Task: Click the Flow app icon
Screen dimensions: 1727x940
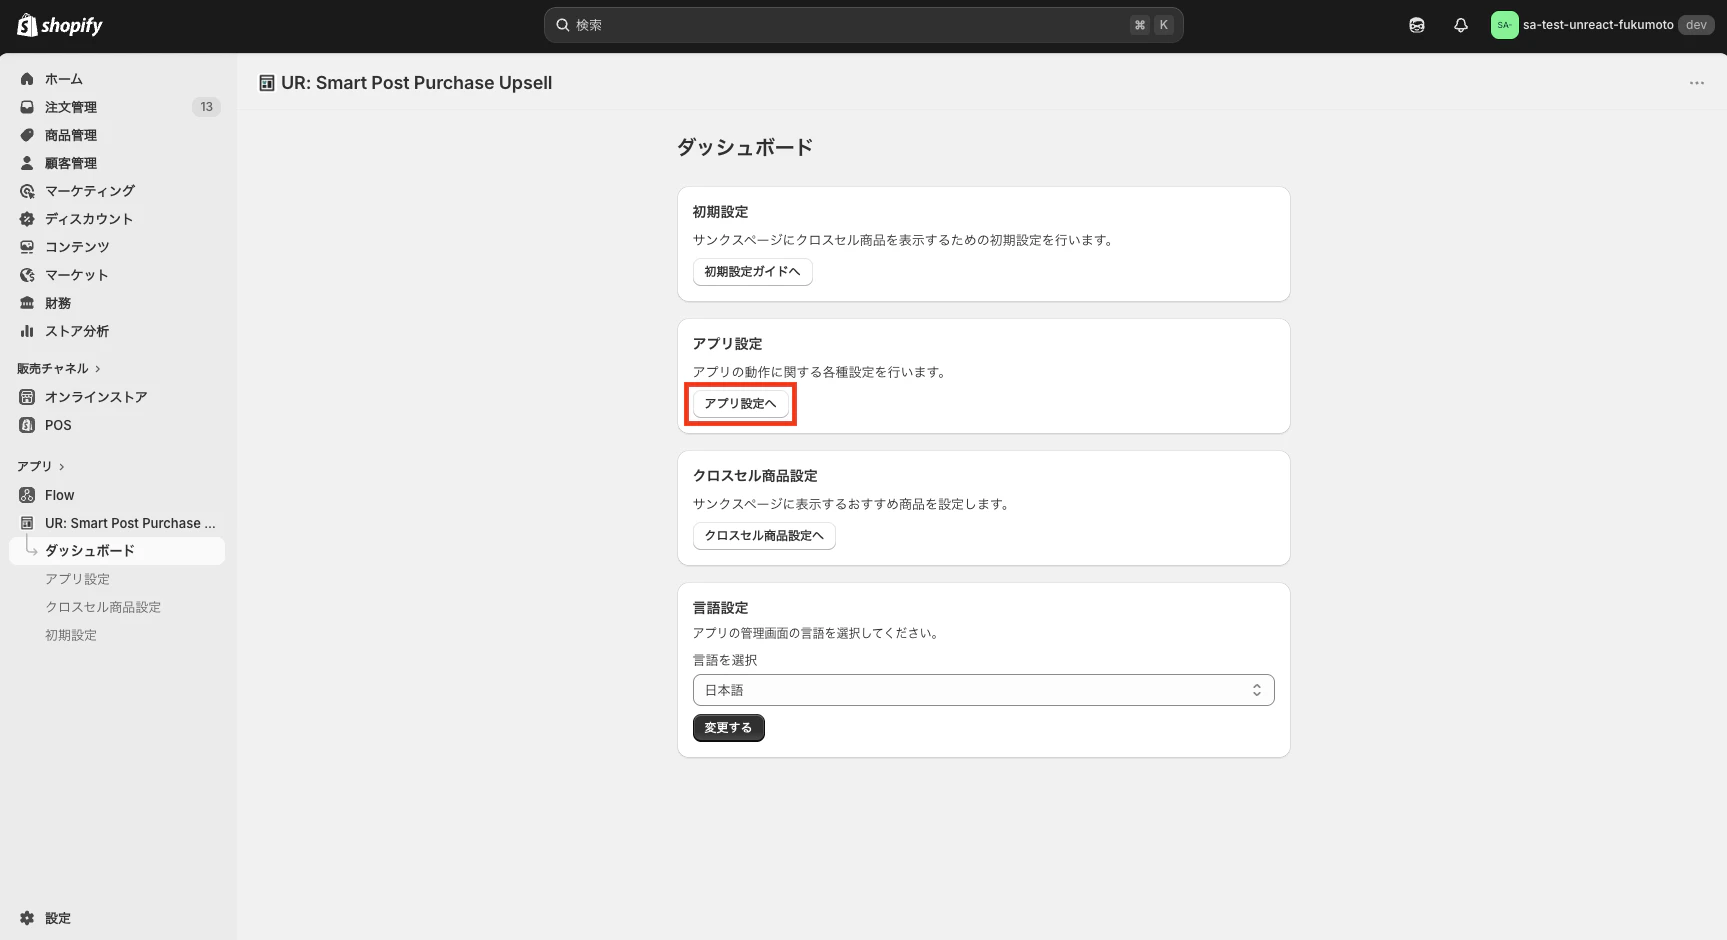Action: (x=27, y=495)
